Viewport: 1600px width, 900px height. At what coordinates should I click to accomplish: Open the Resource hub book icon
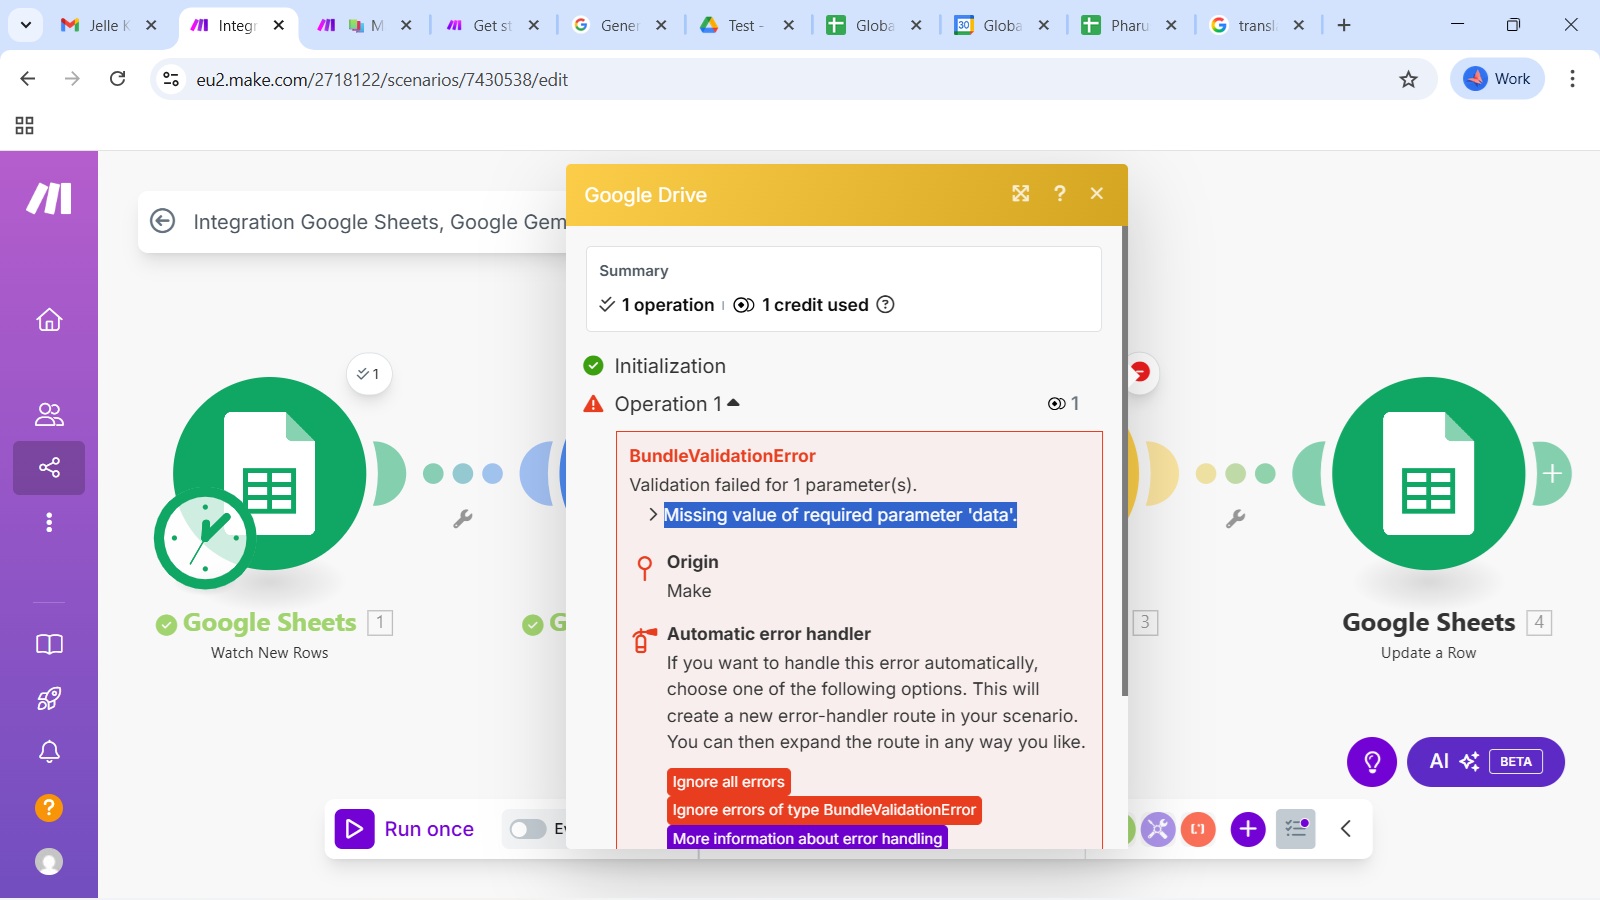pos(49,645)
